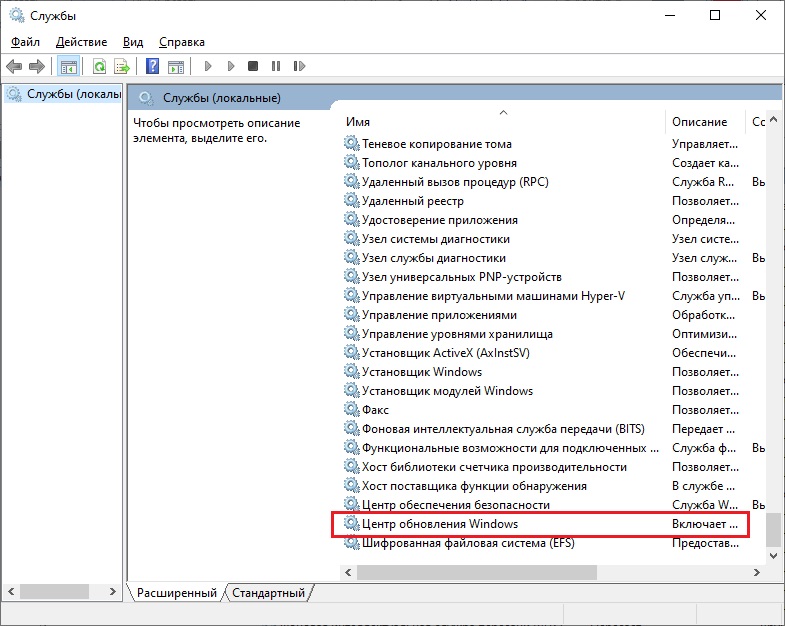This screenshot has width=785, height=626.
Task: Click the Restart service icon
Action: coord(299,66)
